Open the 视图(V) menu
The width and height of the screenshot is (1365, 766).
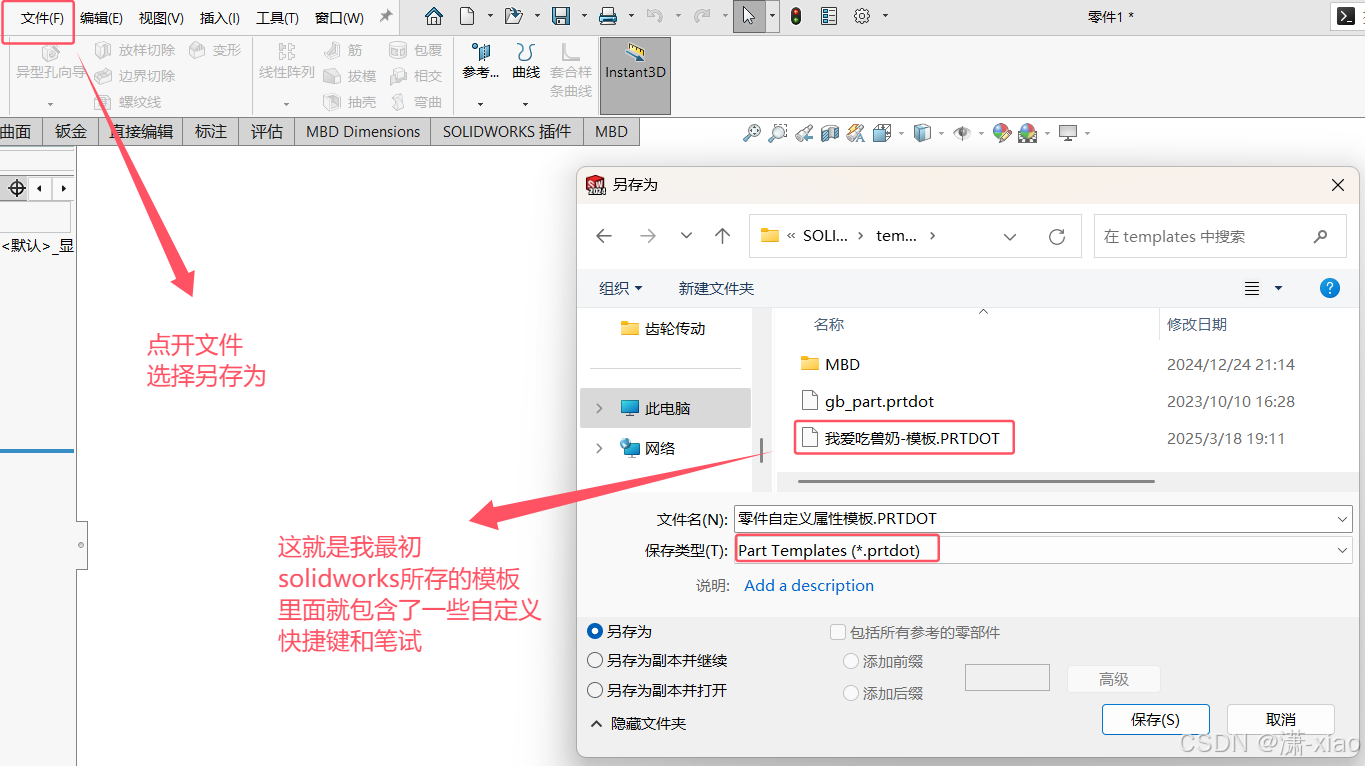(x=161, y=18)
